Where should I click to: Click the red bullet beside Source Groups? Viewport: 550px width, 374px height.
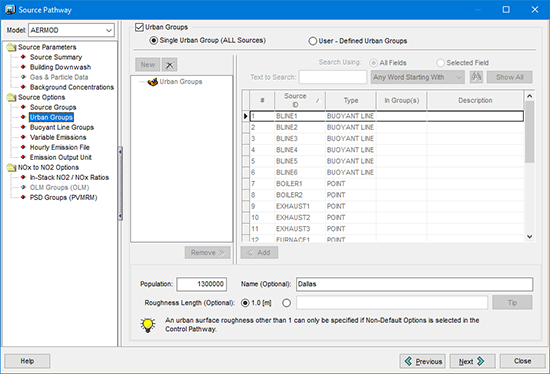23,107
